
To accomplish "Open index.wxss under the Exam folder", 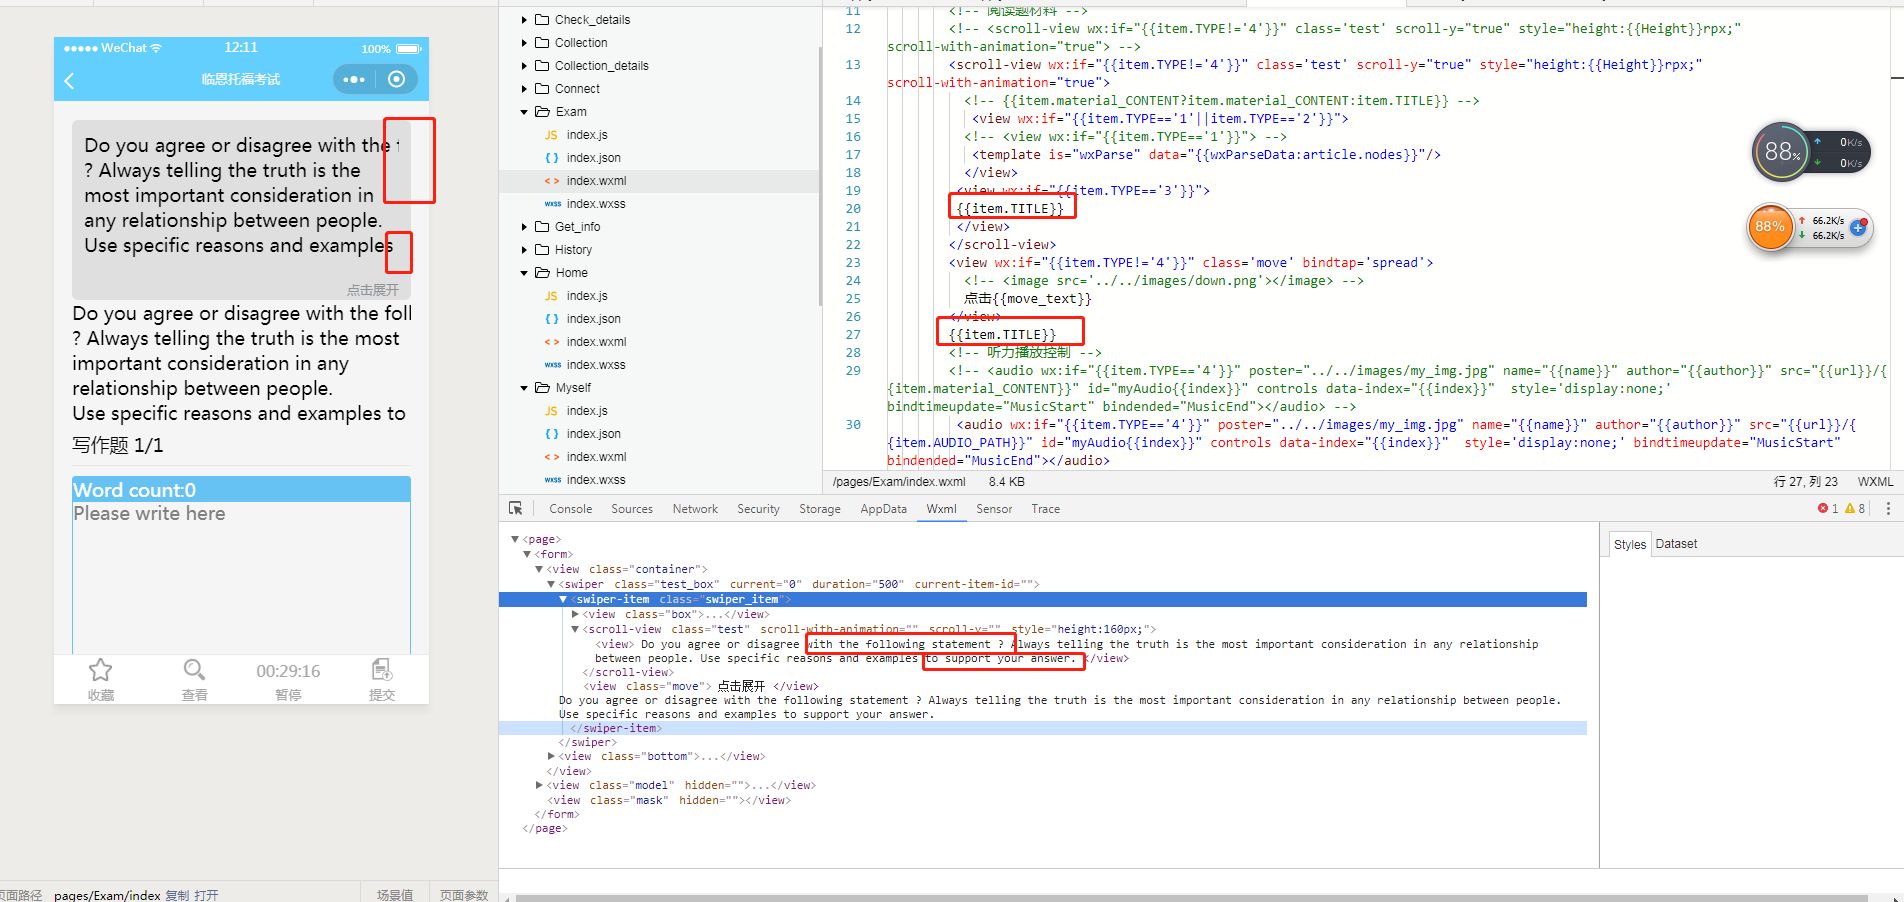I will [x=595, y=204].
